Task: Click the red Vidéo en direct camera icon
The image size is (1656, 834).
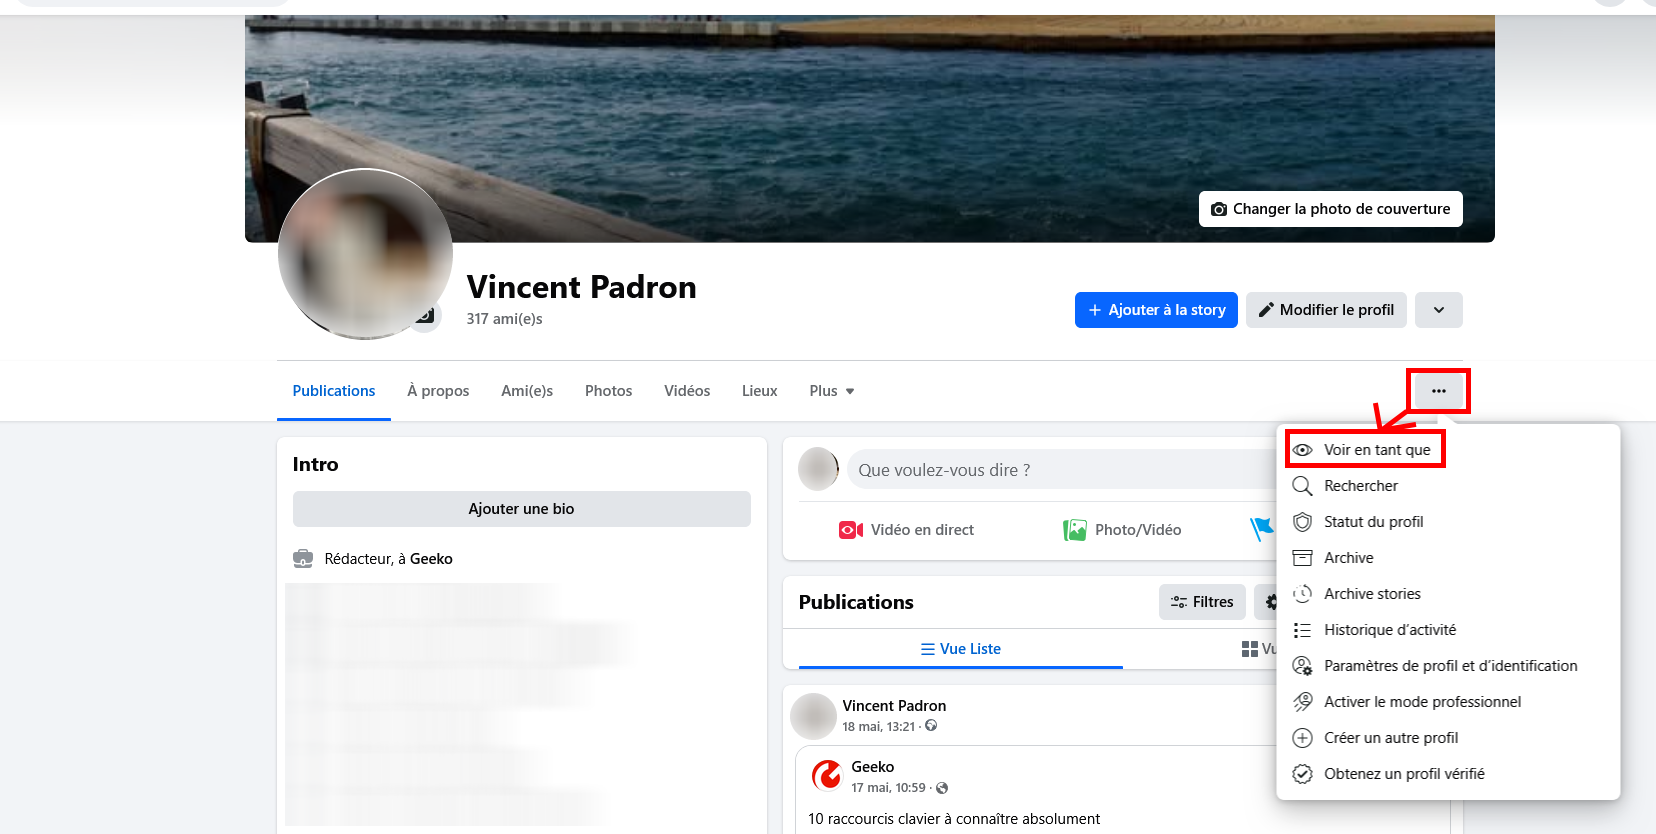Action: coord(851,530)
